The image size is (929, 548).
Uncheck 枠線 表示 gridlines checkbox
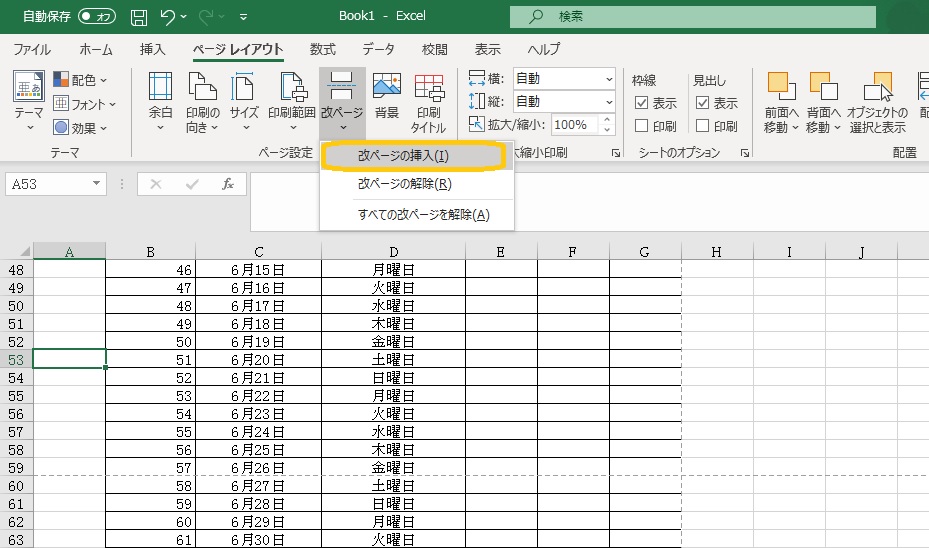coord(642,103)
